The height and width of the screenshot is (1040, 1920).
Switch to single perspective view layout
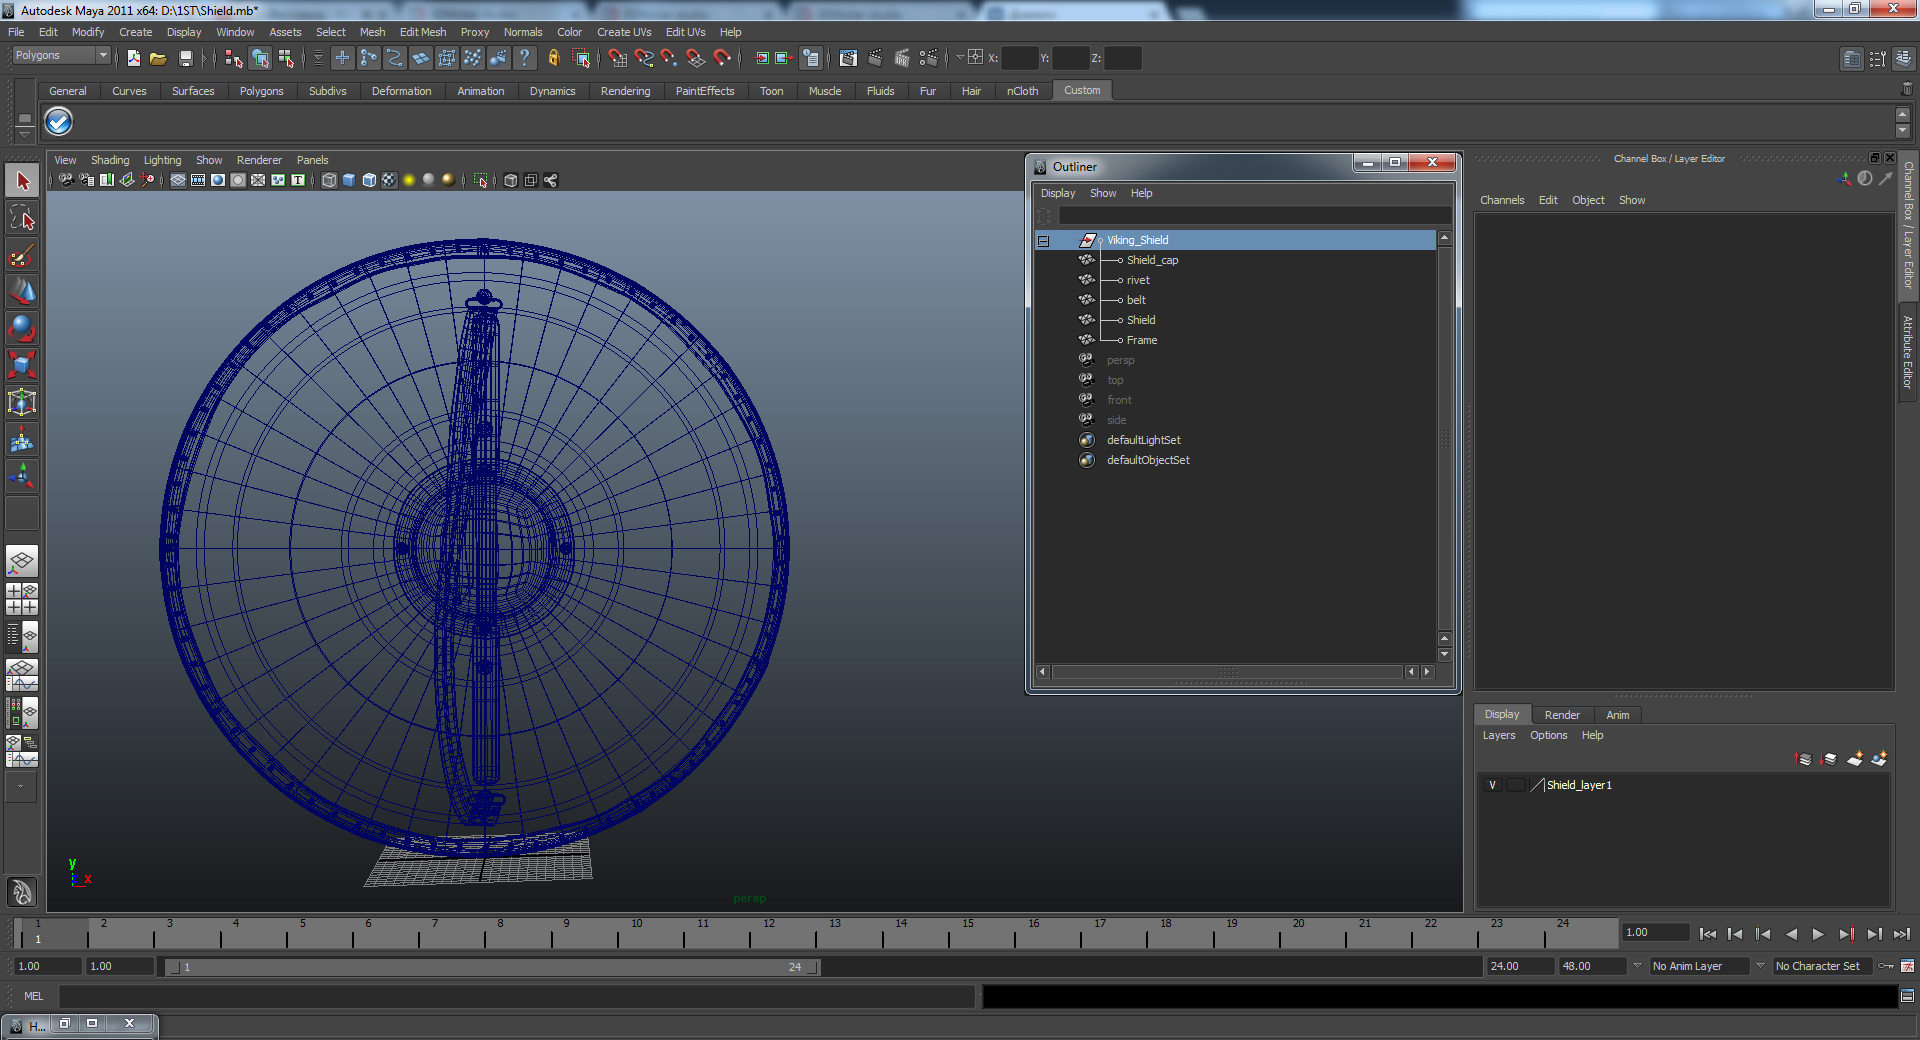click(x=22, y=561)
